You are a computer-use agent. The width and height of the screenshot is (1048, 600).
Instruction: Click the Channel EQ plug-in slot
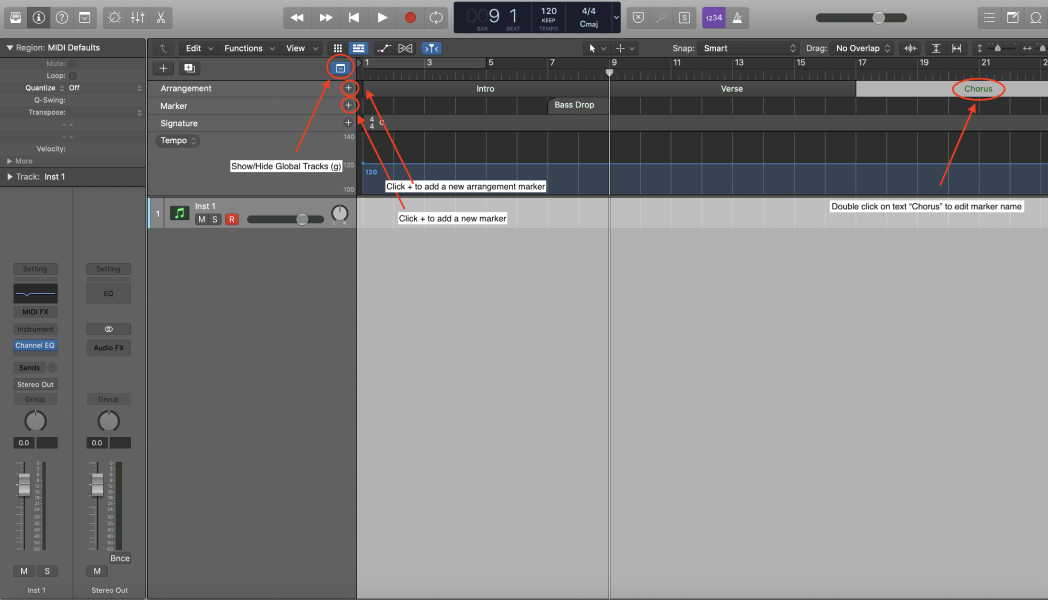pos(35,345)
